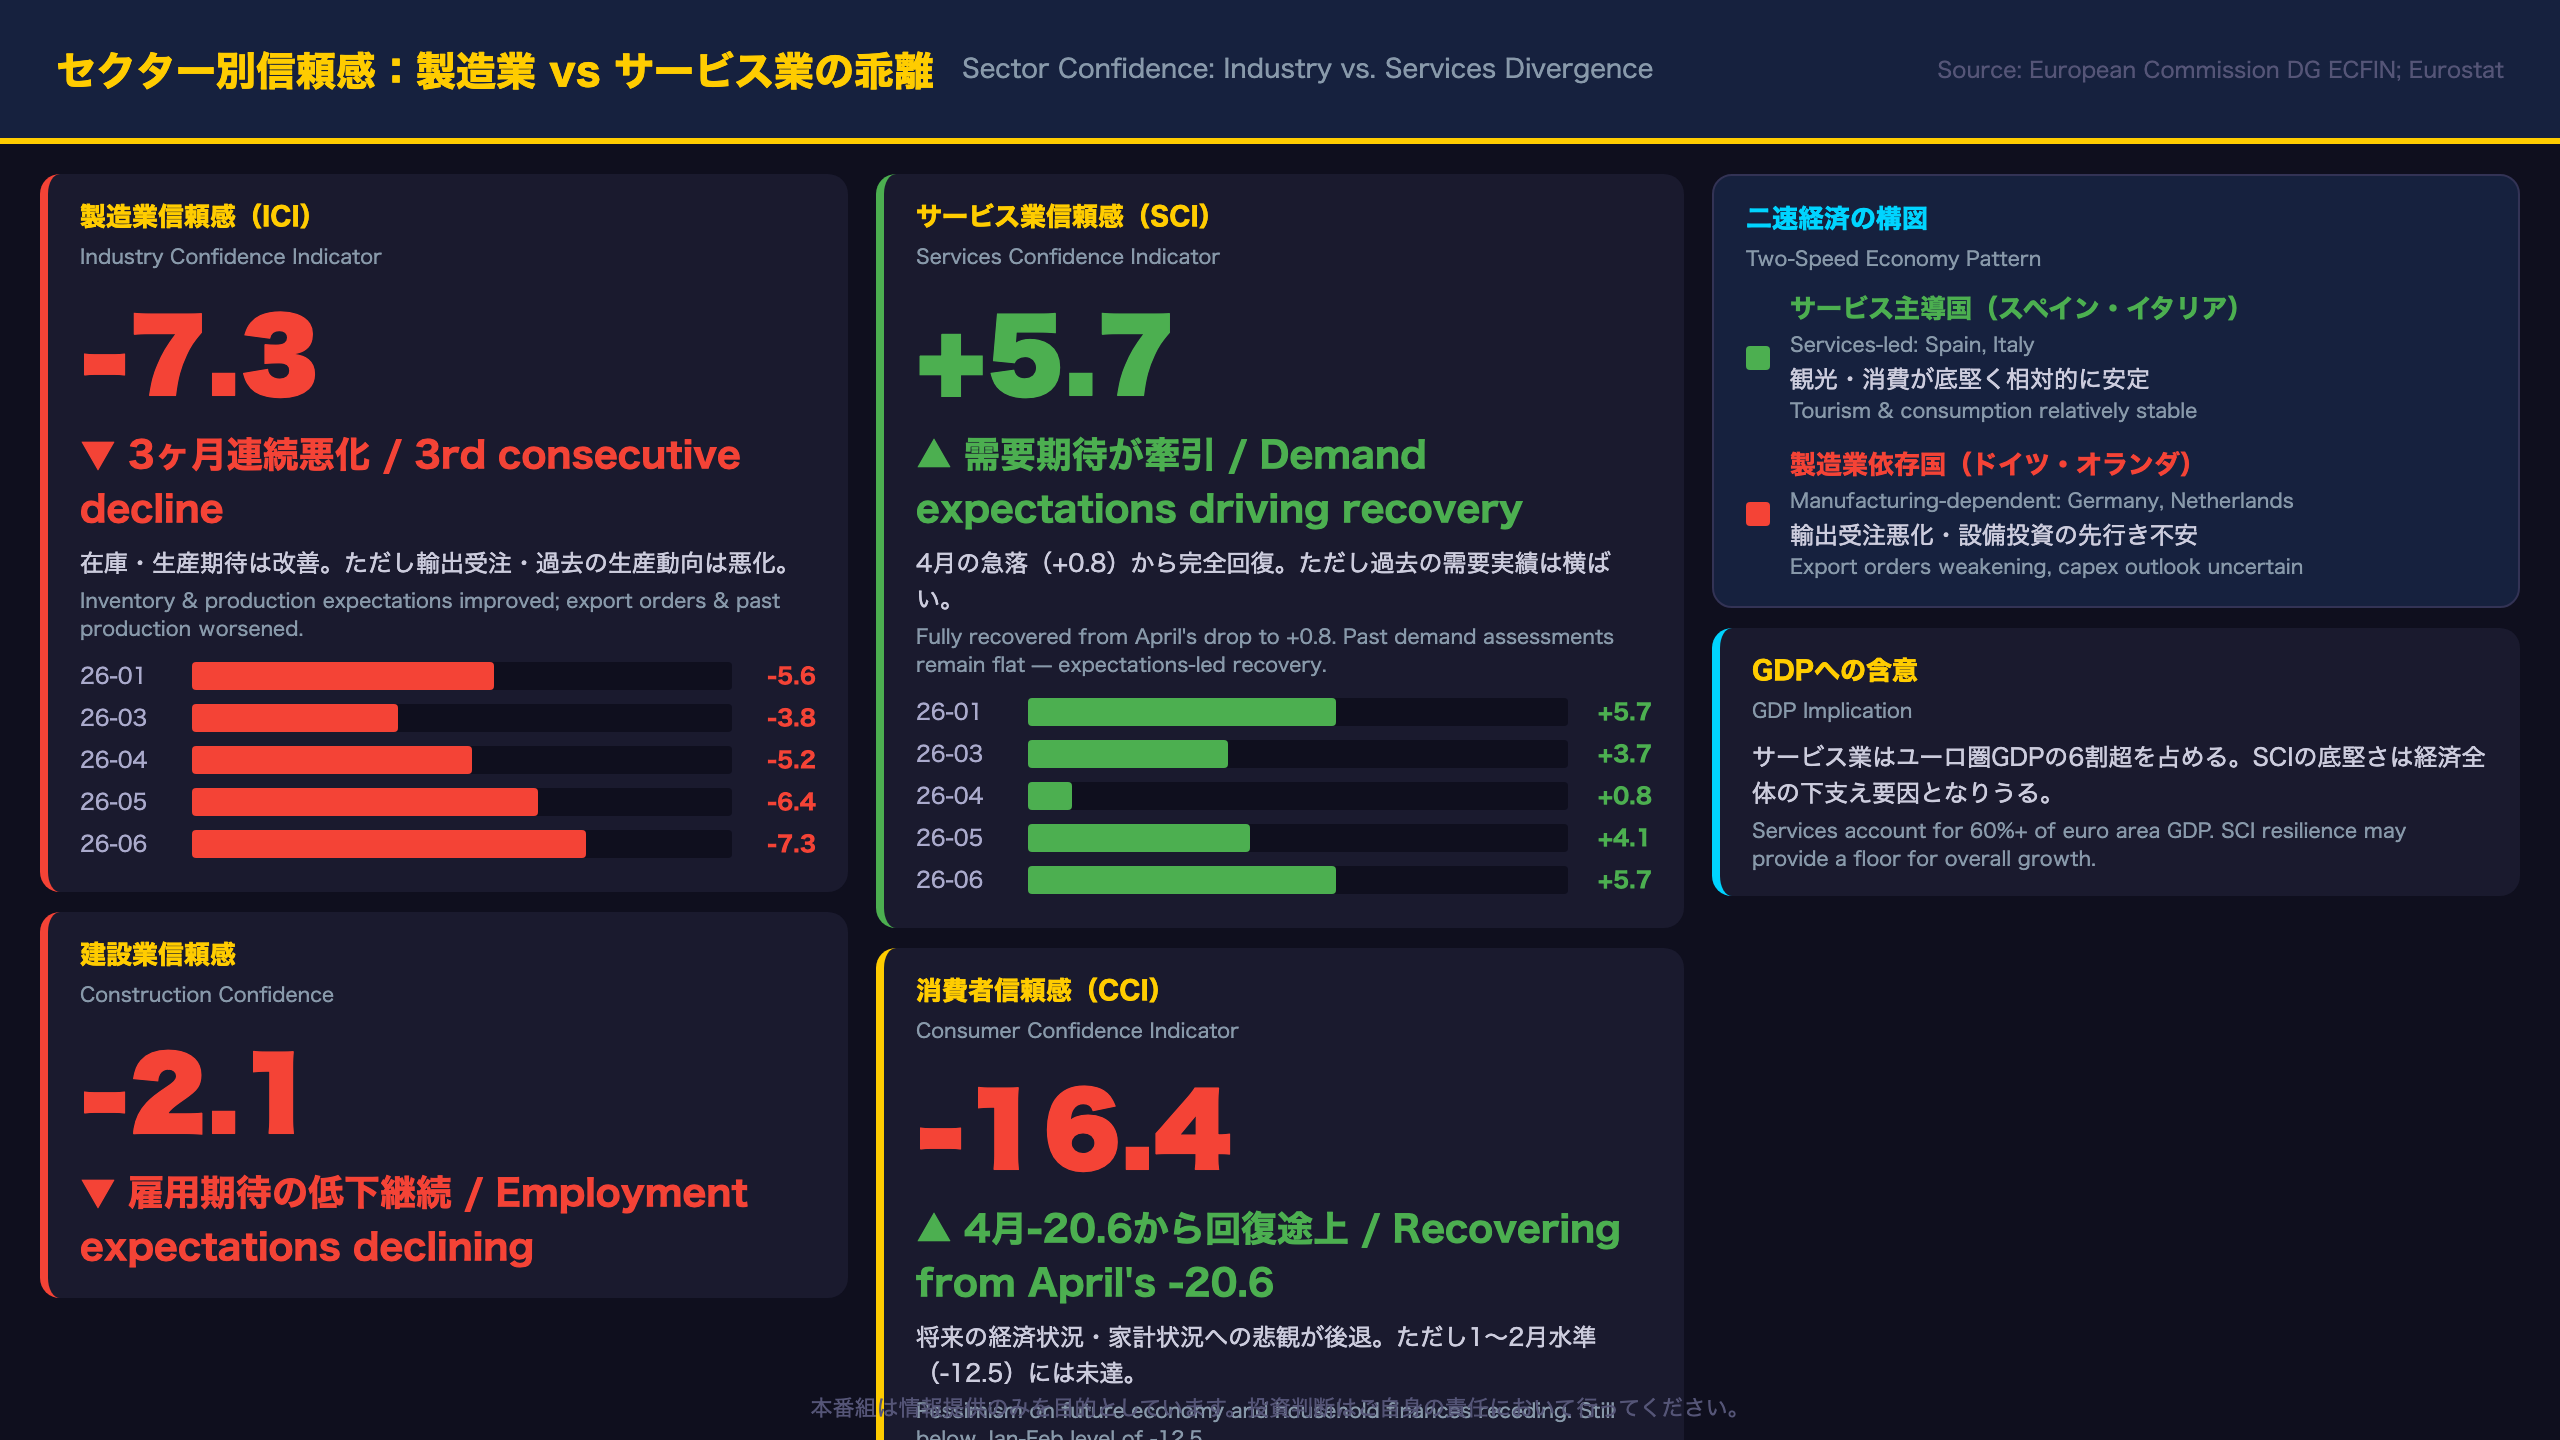
Task: Click the -6.4 value in the ICI list
Action: click(791, 802)
